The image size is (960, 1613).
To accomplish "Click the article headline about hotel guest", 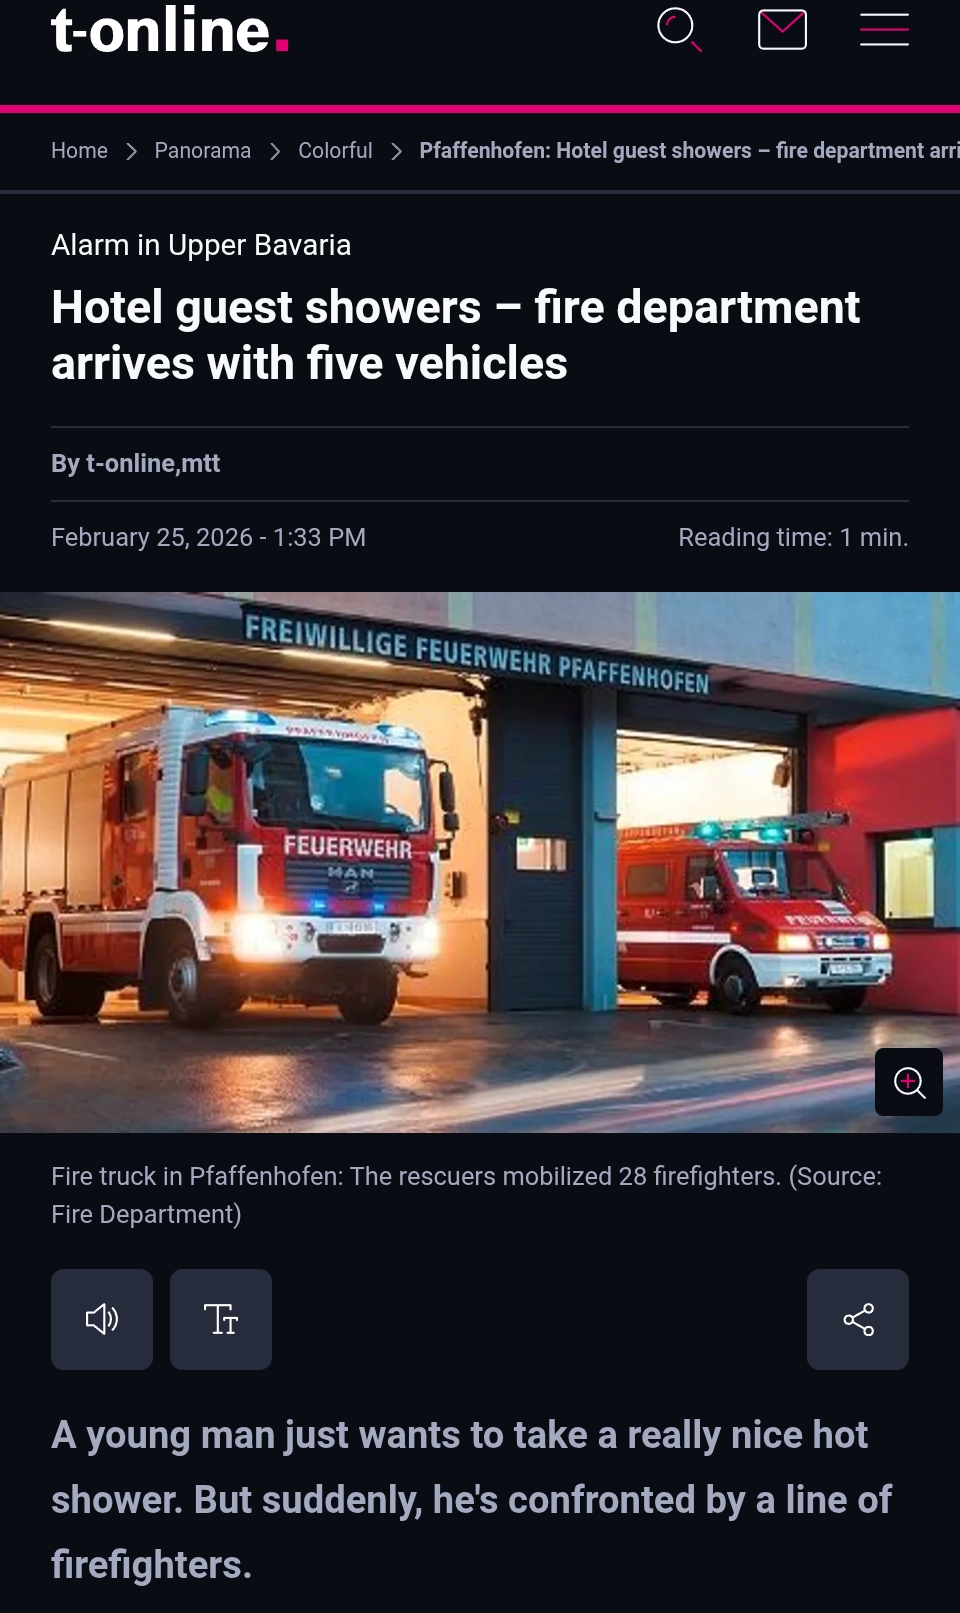I will point(455,335).
